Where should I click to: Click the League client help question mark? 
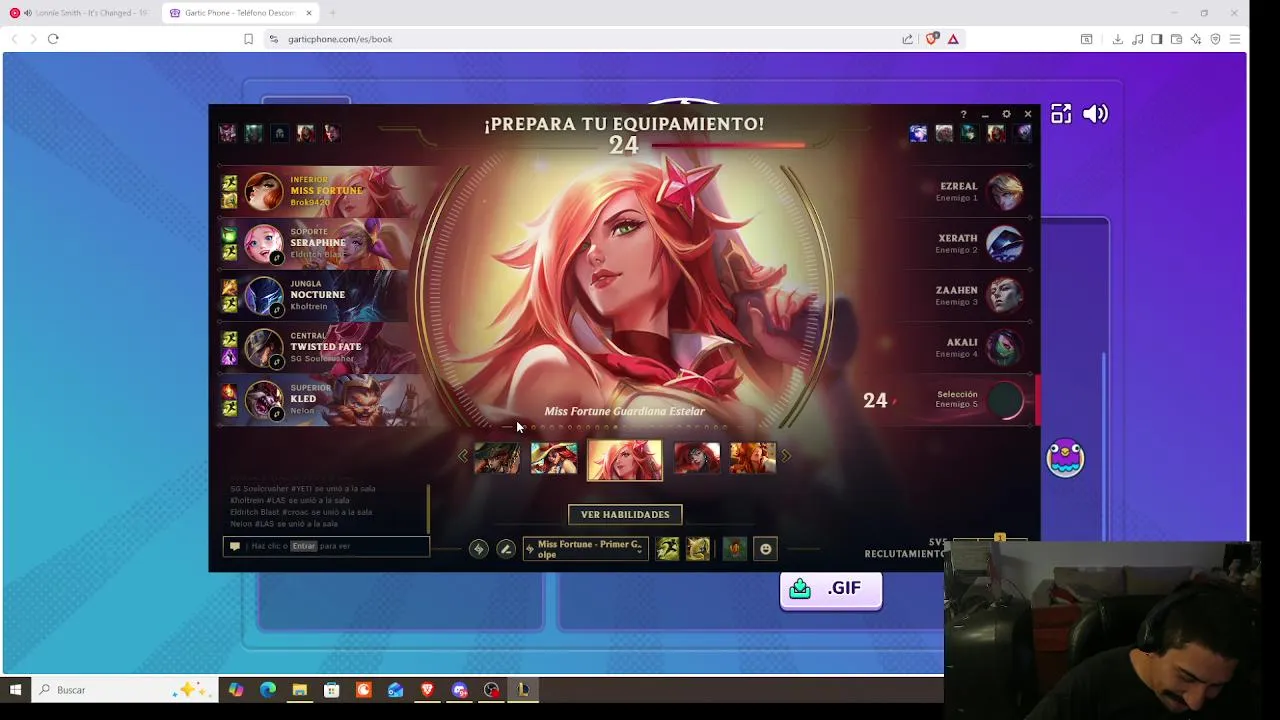pos(963,114)
